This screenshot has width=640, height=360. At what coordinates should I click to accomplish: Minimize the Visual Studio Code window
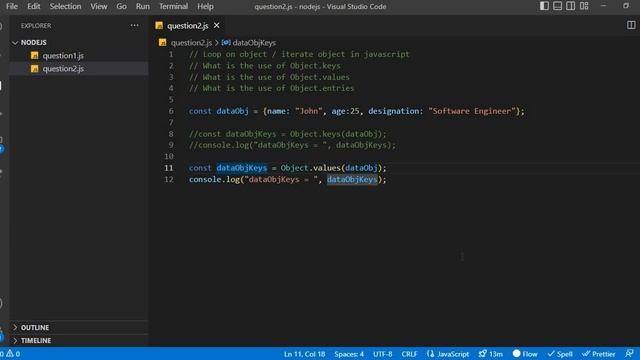coord(603,6)
